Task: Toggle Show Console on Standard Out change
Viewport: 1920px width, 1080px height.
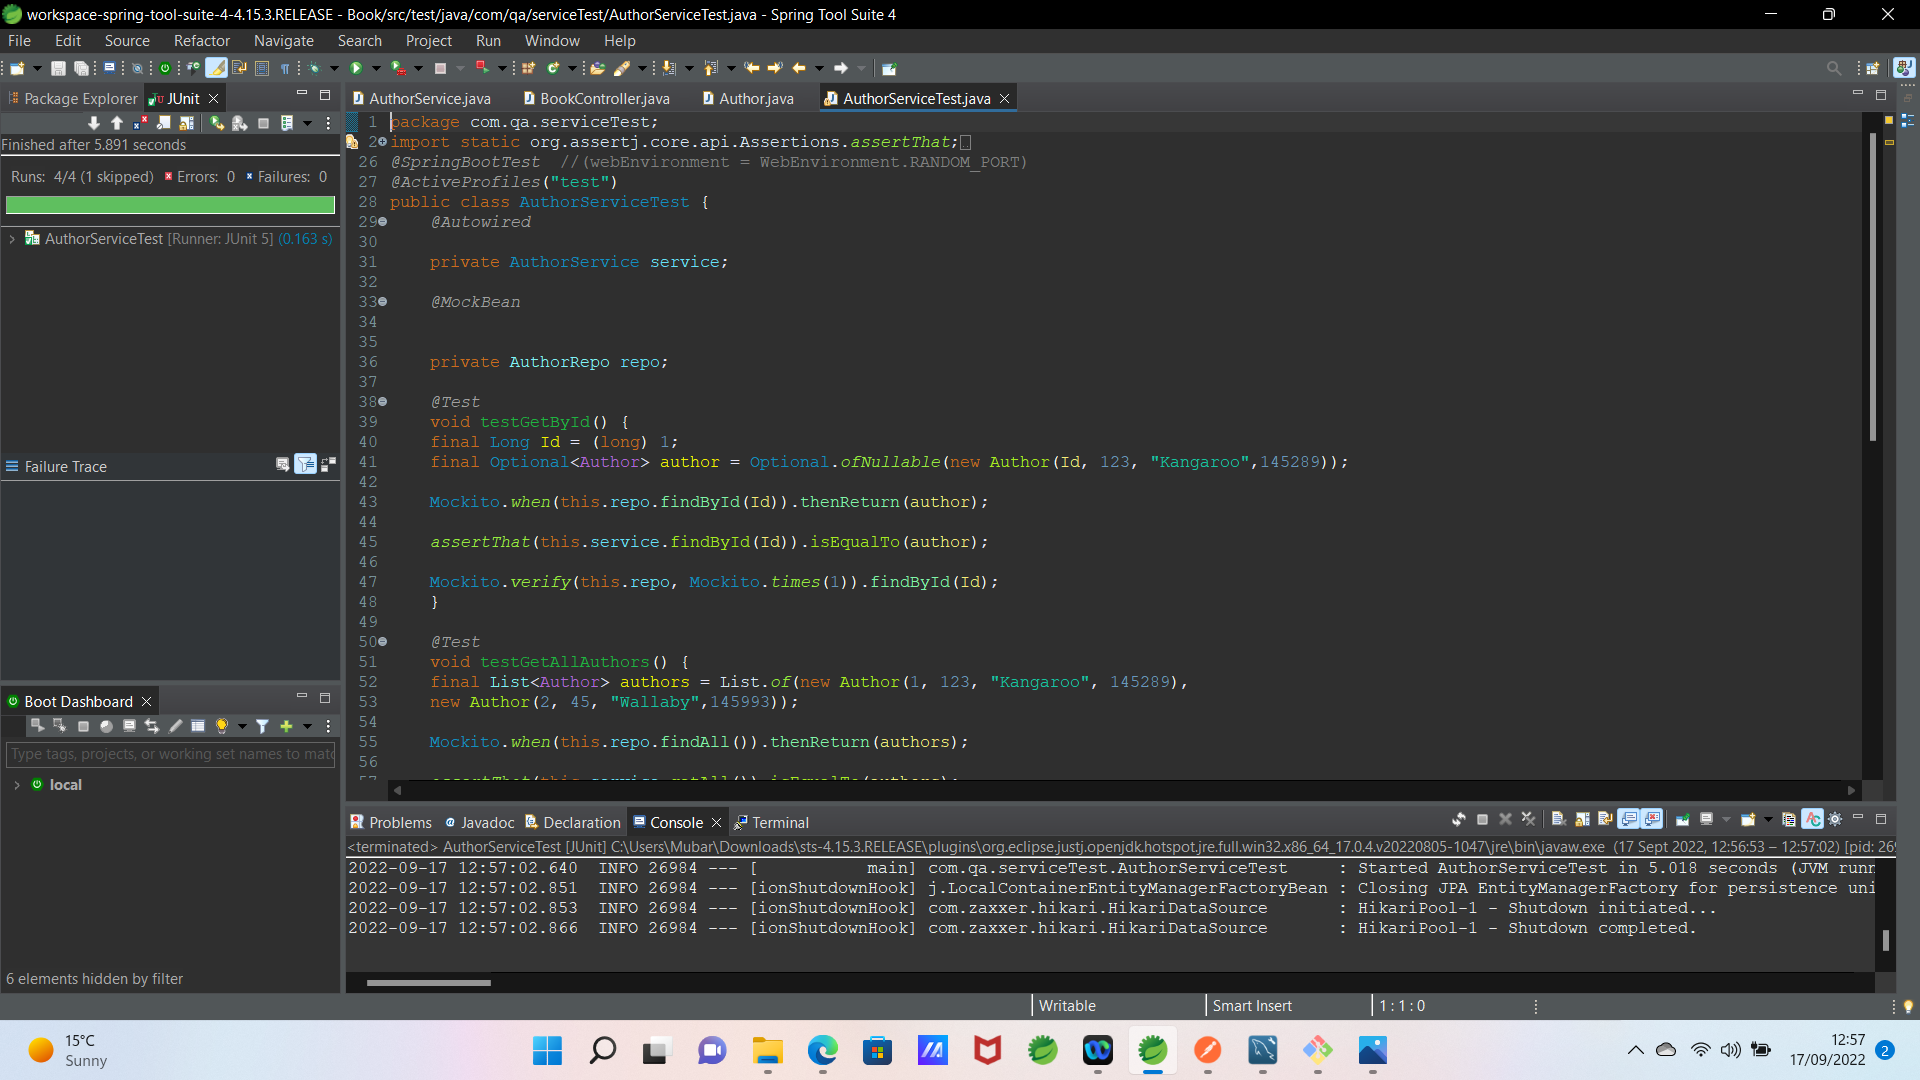Action: point(1629,819)
